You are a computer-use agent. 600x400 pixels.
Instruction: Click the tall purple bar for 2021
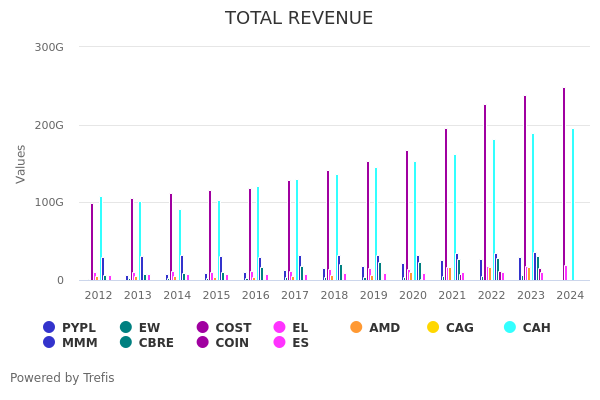(446, 200)
